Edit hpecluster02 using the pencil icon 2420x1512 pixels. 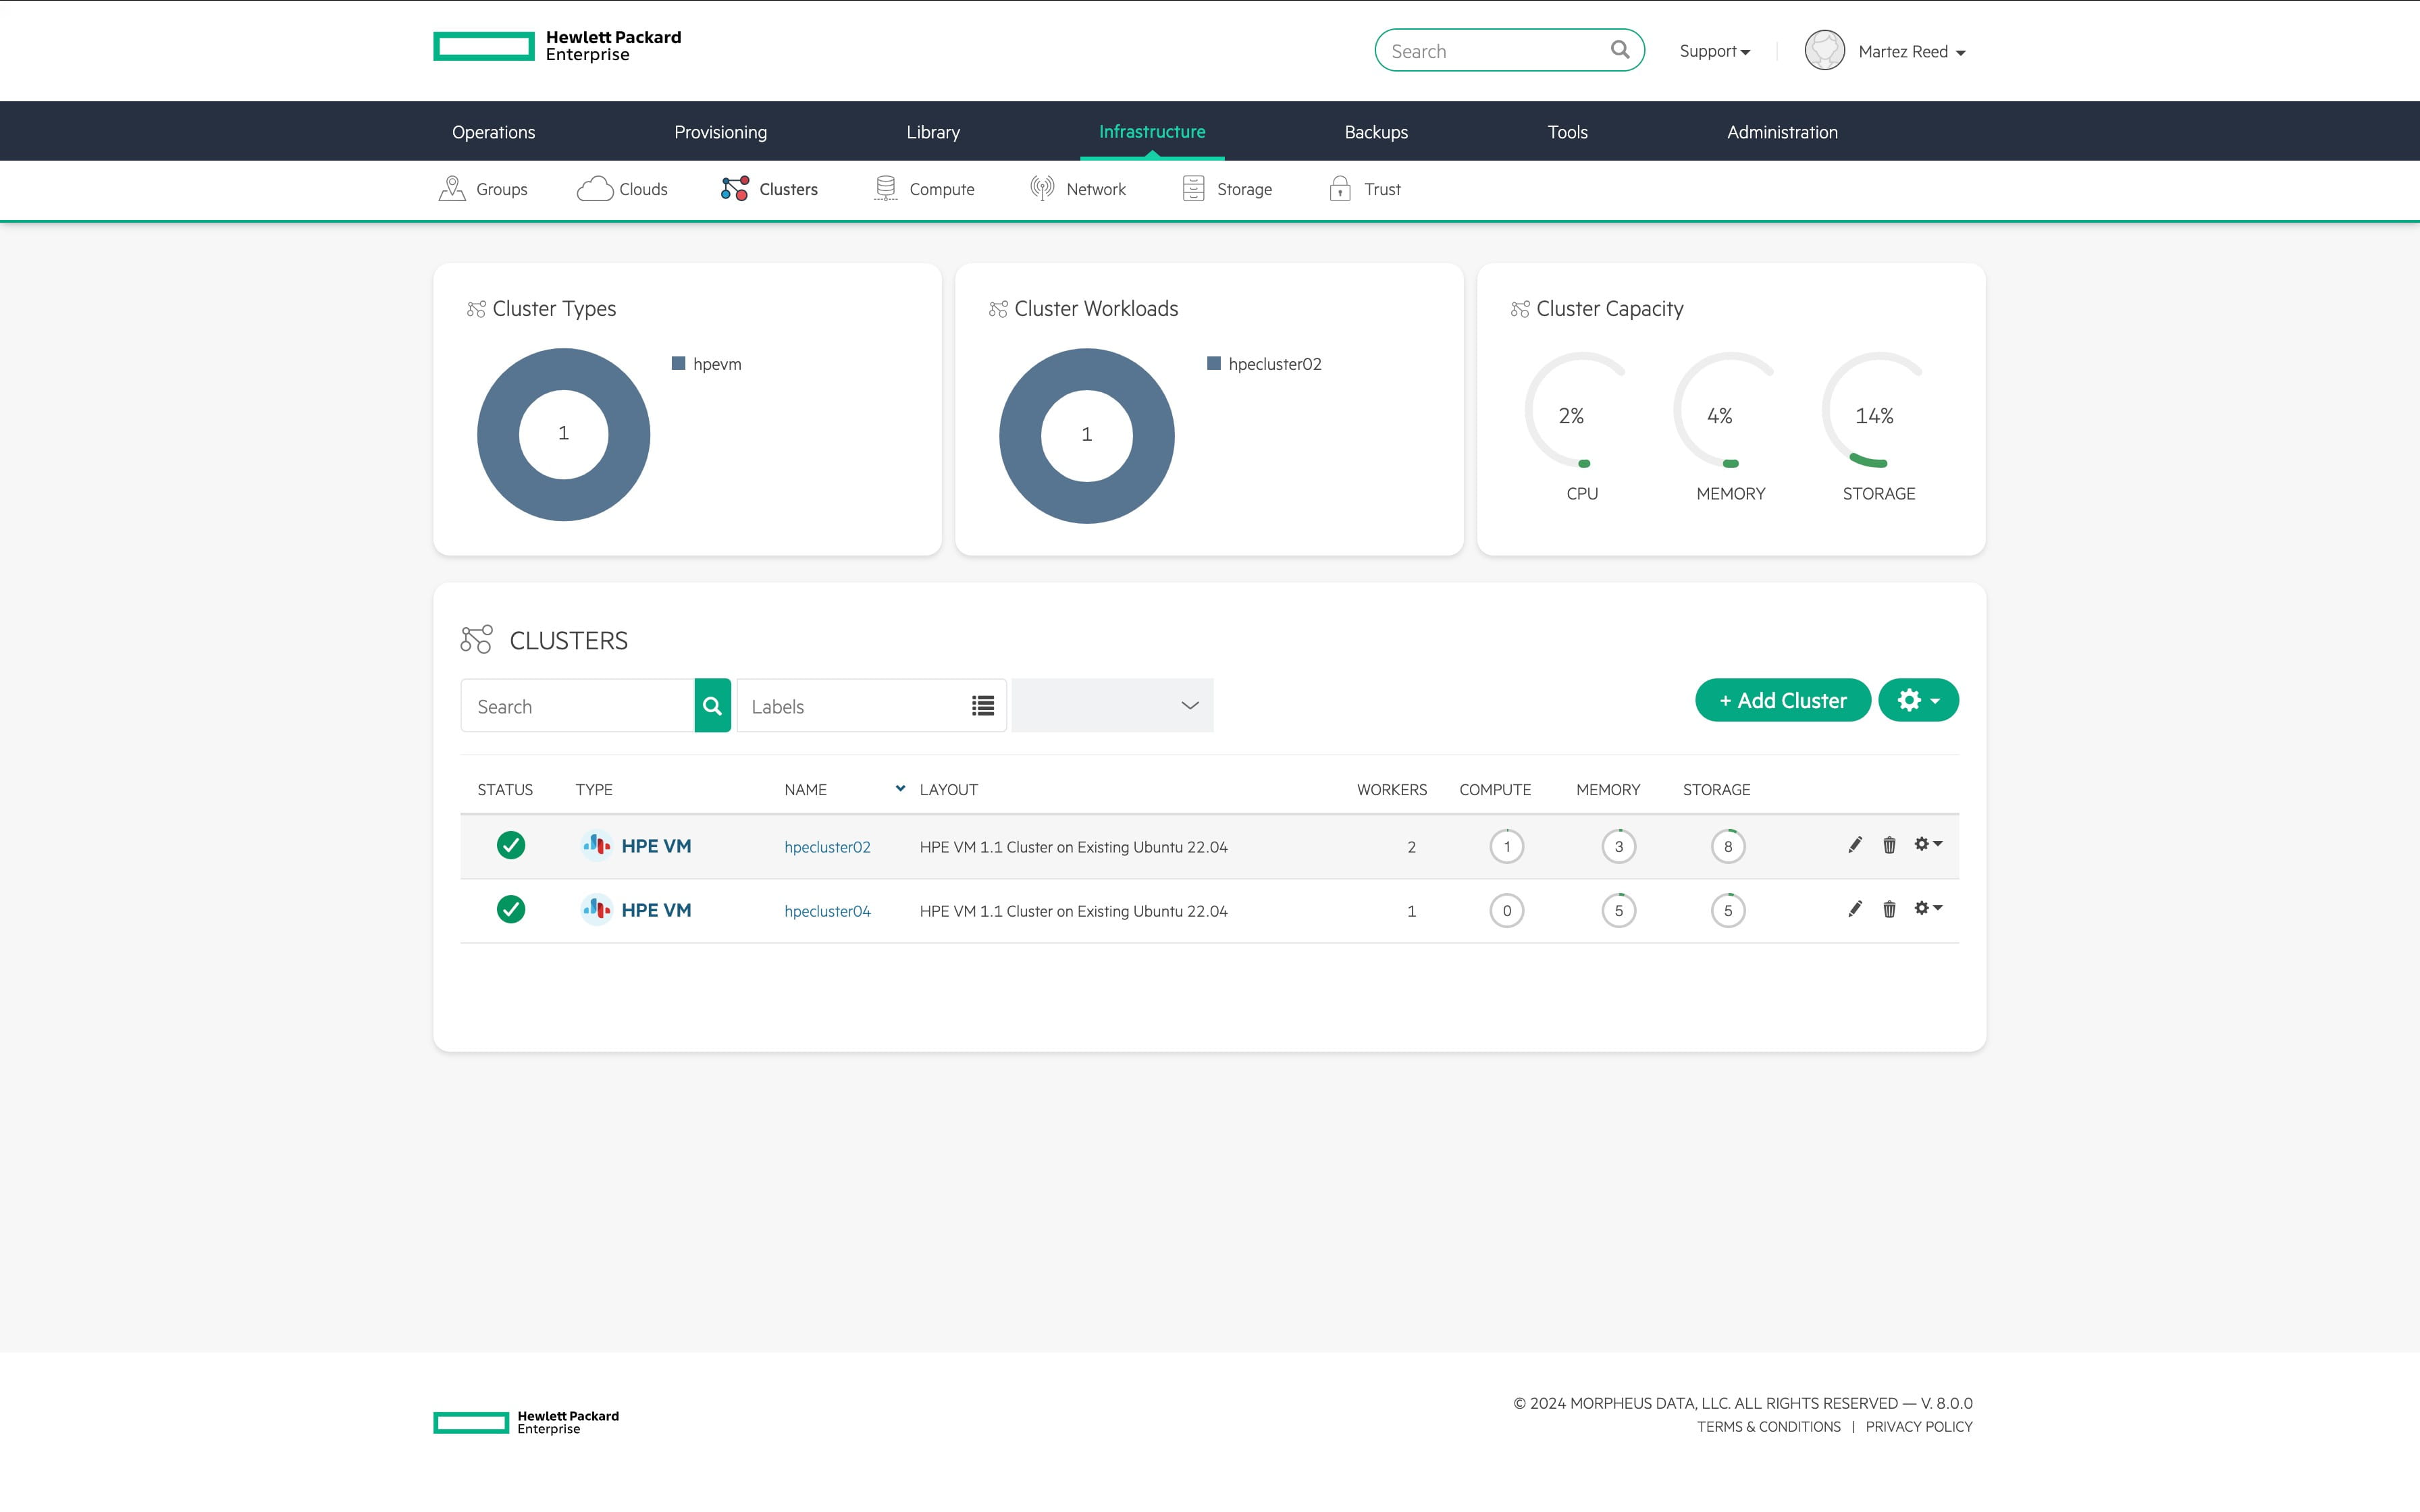click(x=1855, y=845)
